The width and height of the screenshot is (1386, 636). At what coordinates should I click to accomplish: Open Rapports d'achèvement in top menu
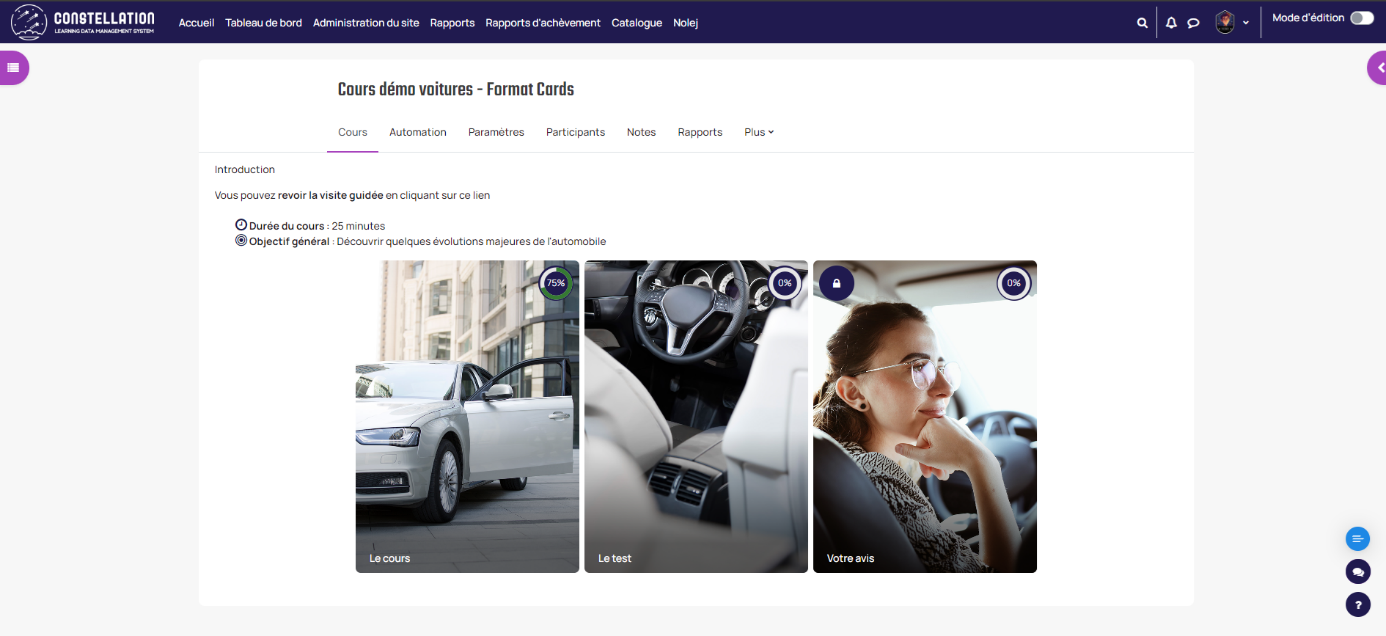(x=543, y=23)
